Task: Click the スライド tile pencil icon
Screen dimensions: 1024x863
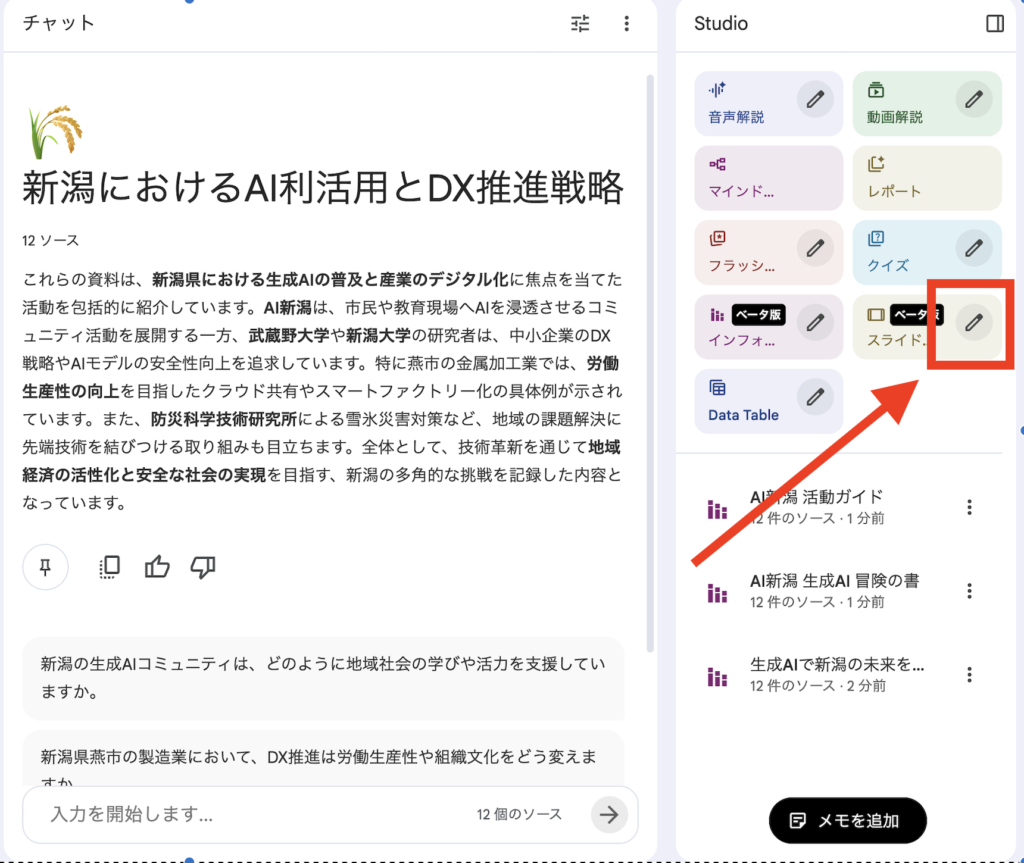Action: pyautogui.click(x=974, y=322)
